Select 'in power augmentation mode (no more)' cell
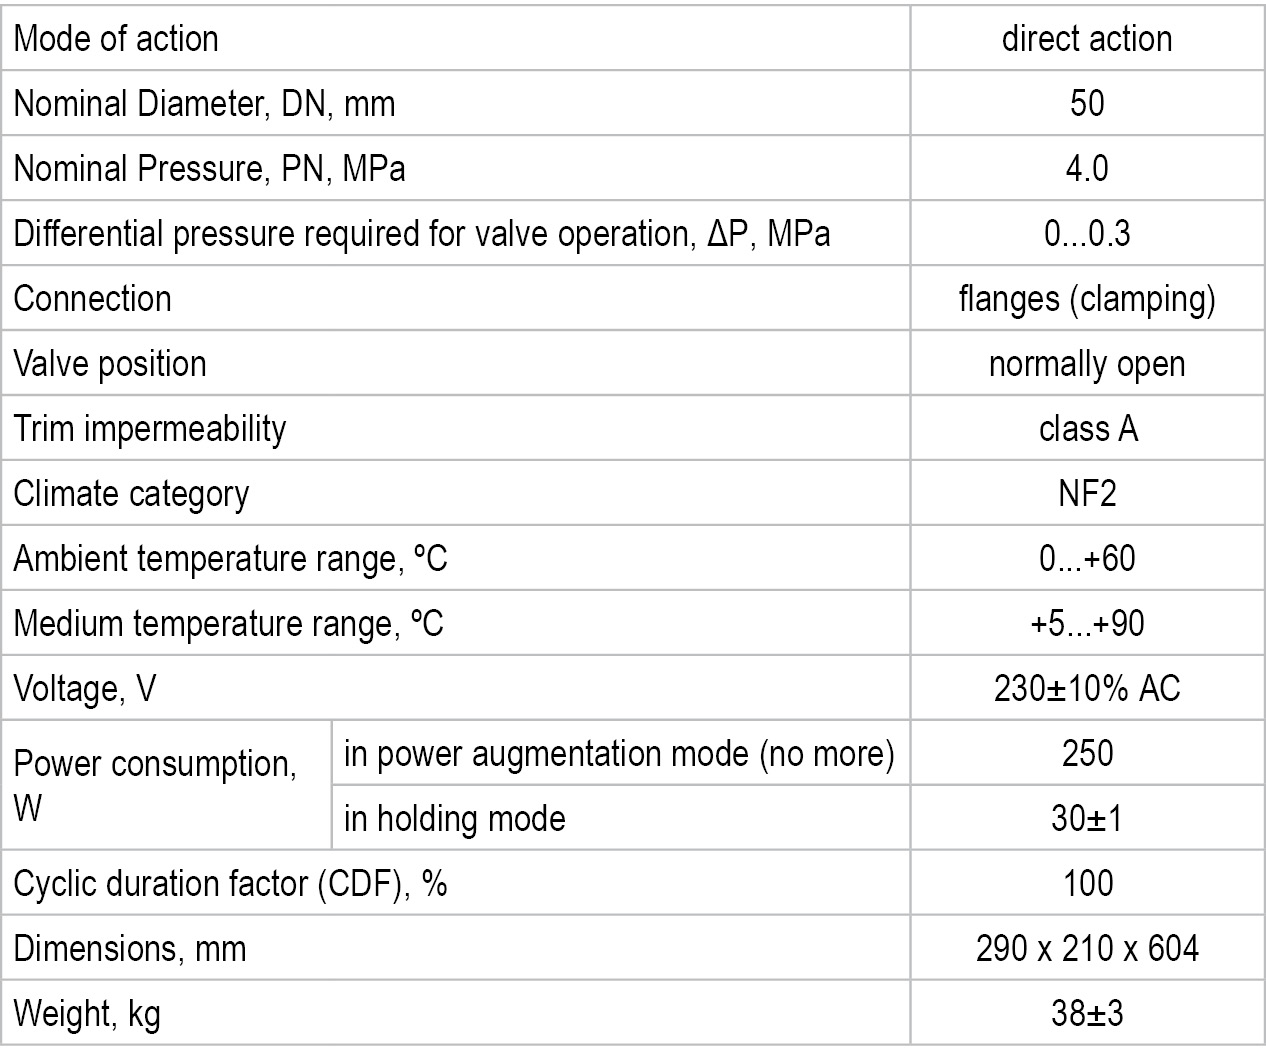 click(x=618, y=753)
